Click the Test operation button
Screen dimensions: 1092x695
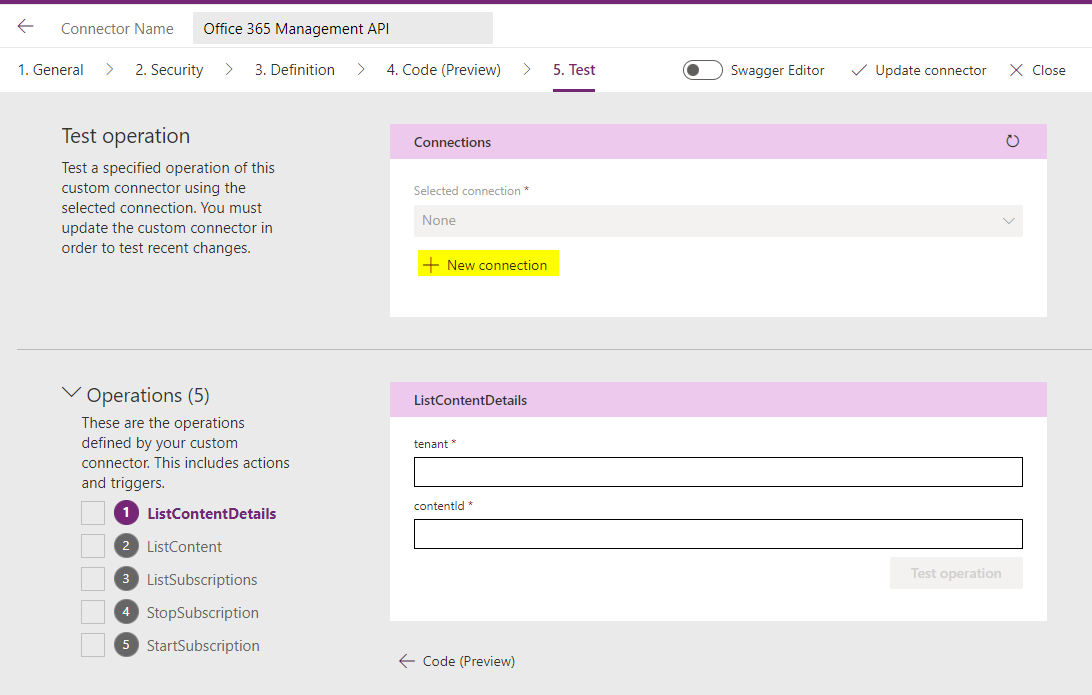tap(956, 572)
